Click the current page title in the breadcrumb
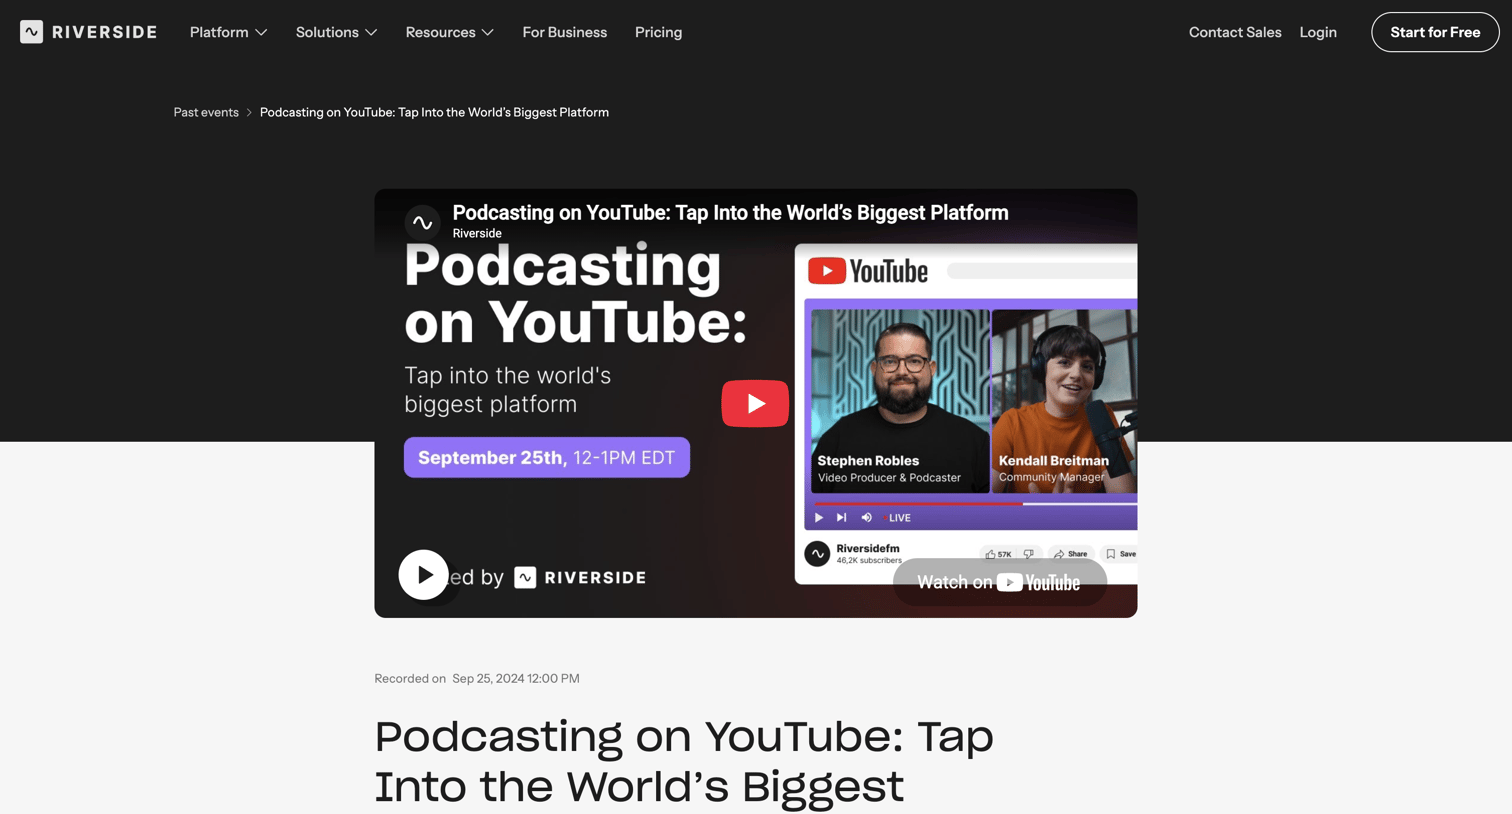This screenshot has width=1512, height=814. 434,112
